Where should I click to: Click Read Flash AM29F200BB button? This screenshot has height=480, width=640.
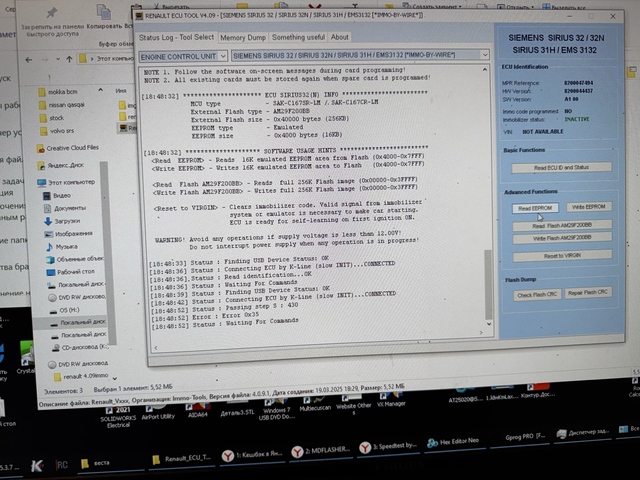[562, 225]
